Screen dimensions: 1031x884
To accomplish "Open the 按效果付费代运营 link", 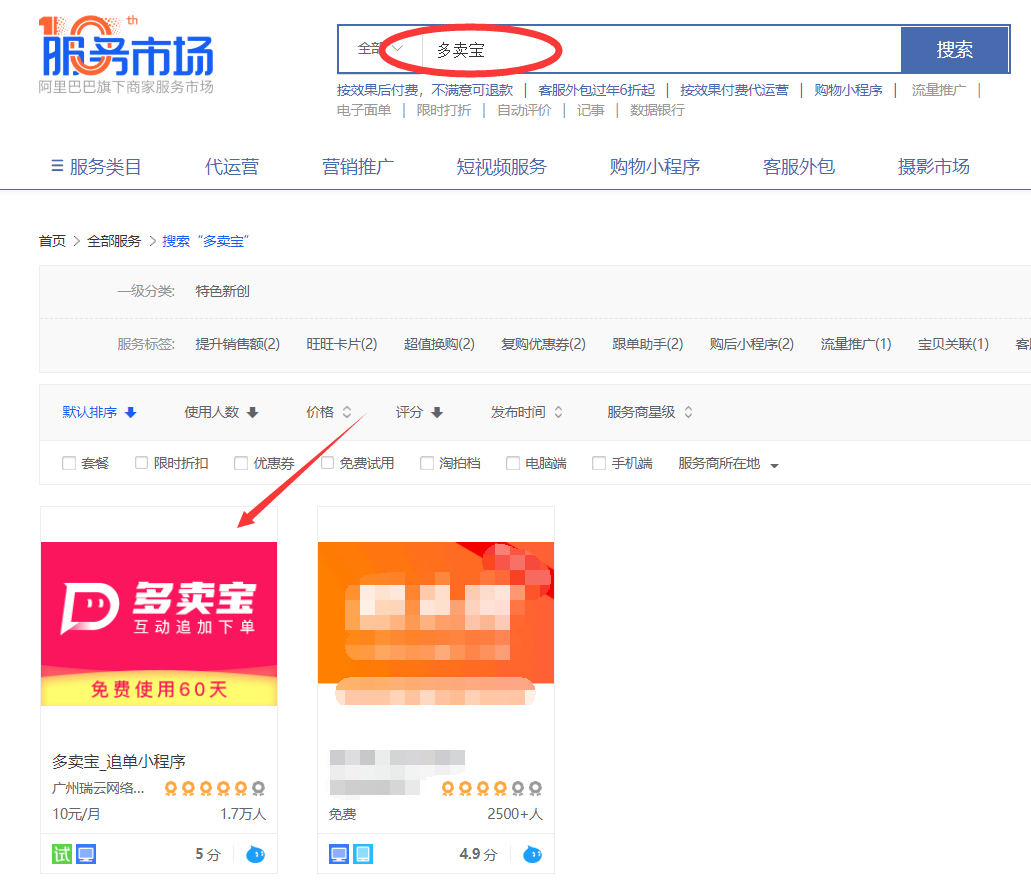I will [734, 90].
